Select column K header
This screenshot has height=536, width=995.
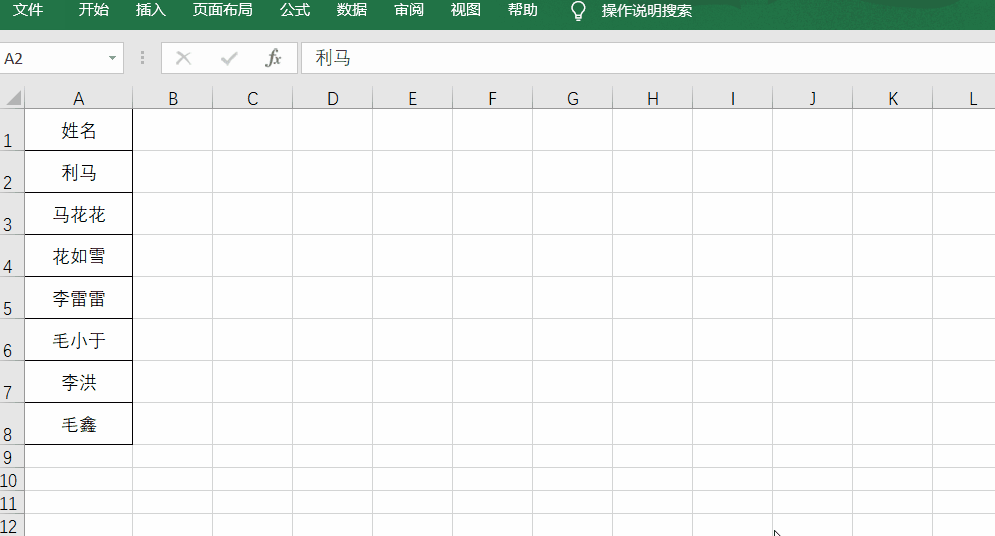coord(892,98)
